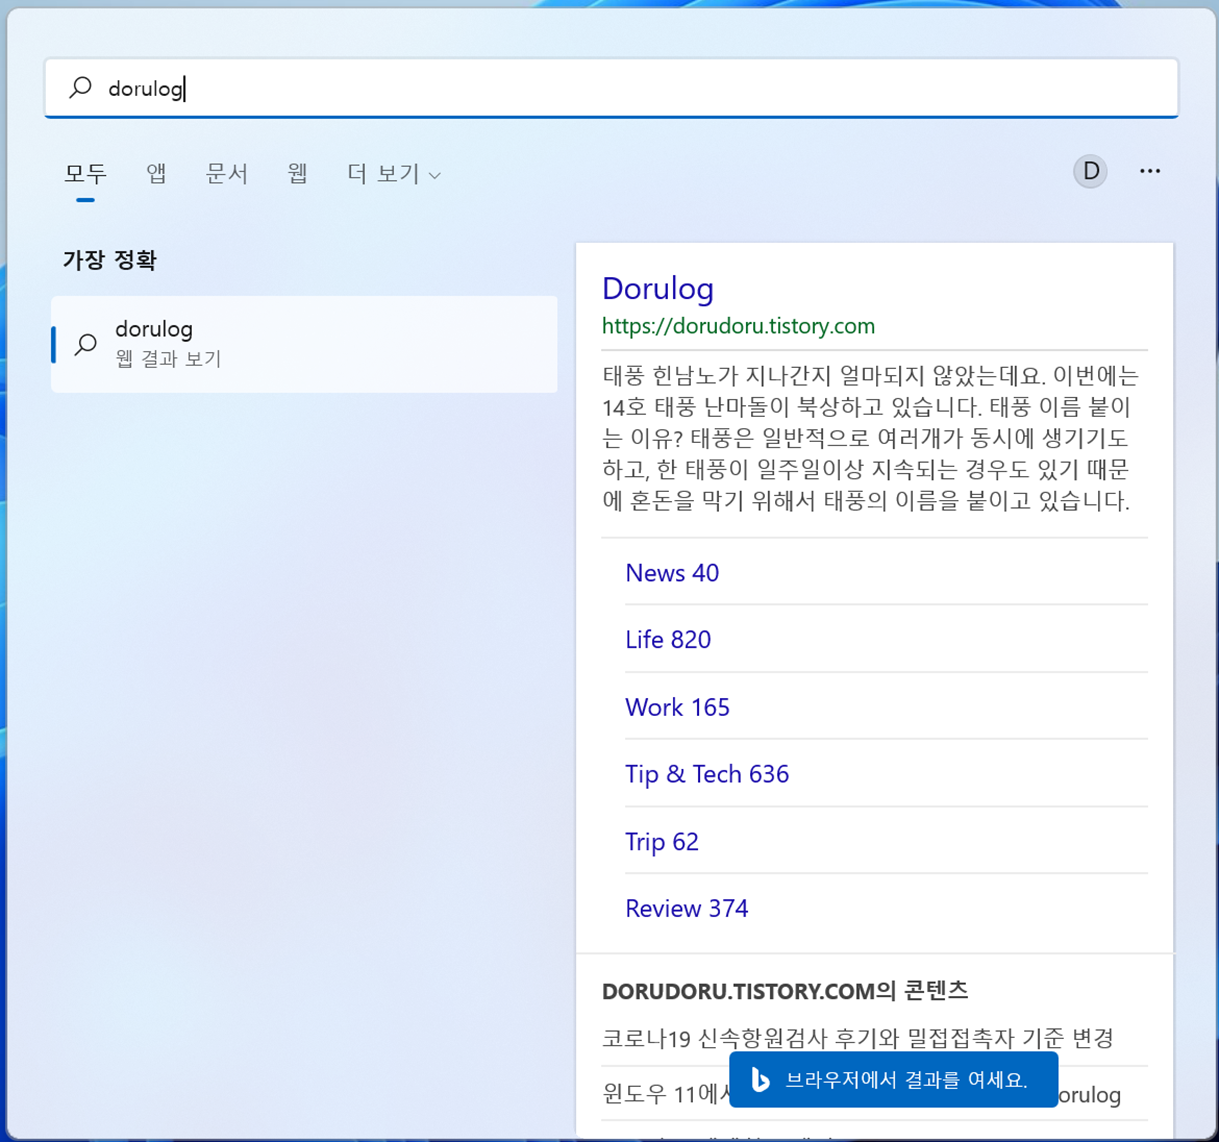The height and width of the screenshot is (1142, 1219).
Task: Switch to the 문서 tab
Action: click(x=226, y=174)
